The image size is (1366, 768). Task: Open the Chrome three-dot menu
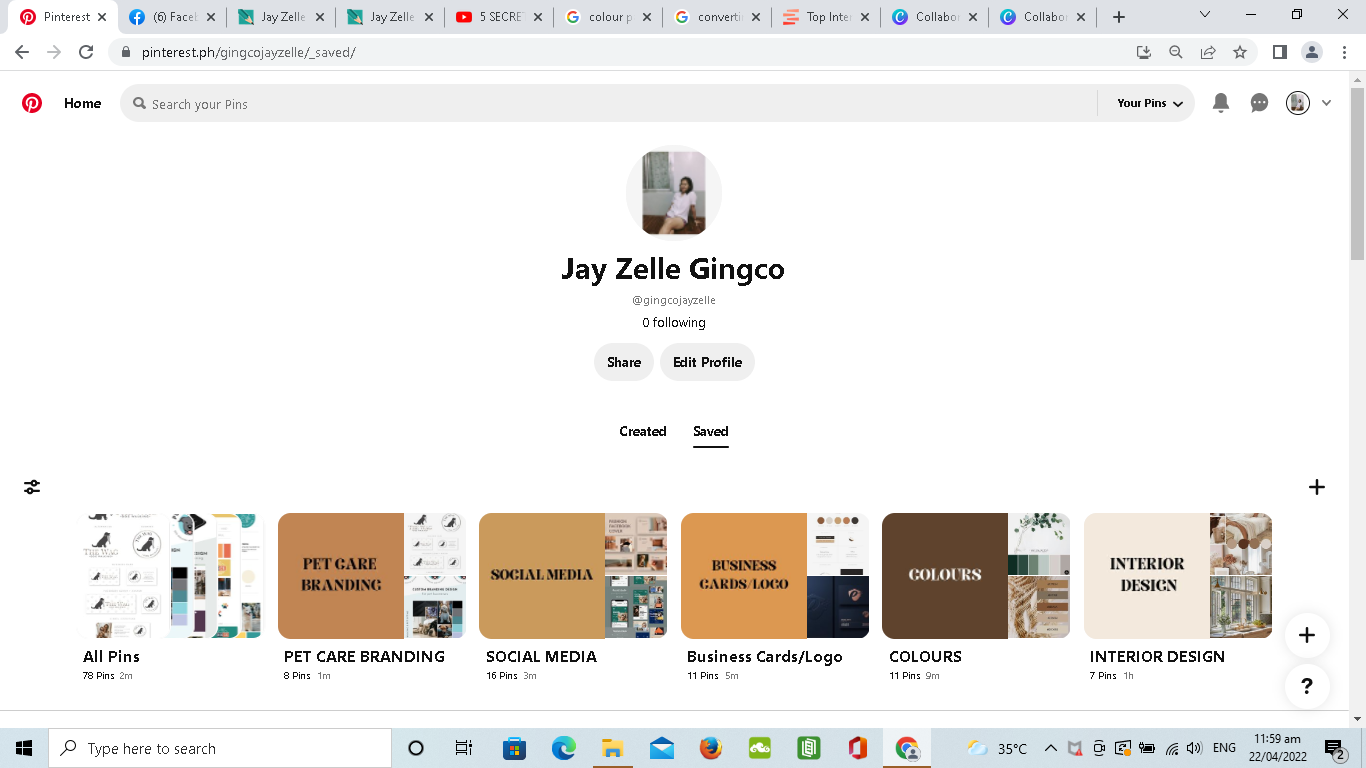[1344, 52]
